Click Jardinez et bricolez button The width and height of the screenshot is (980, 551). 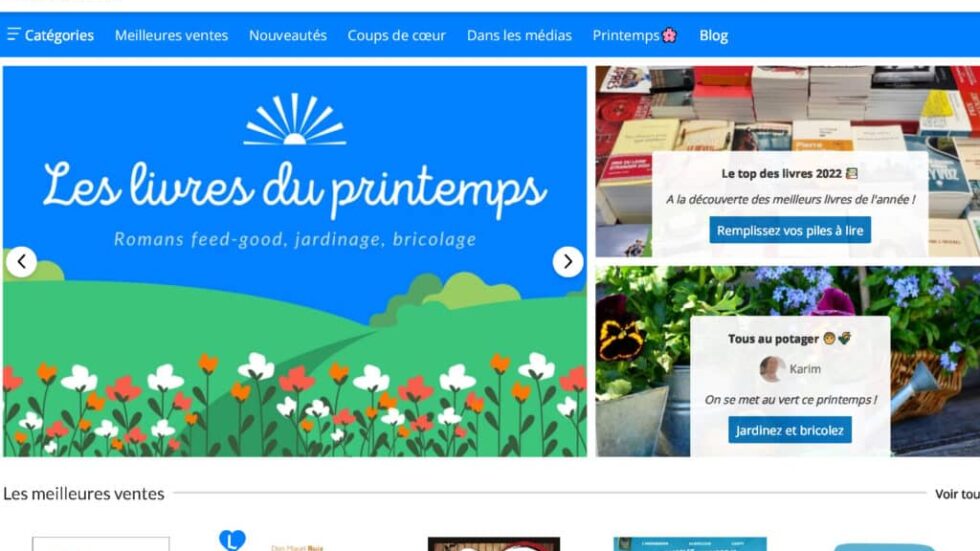click(x=789, y=430)
